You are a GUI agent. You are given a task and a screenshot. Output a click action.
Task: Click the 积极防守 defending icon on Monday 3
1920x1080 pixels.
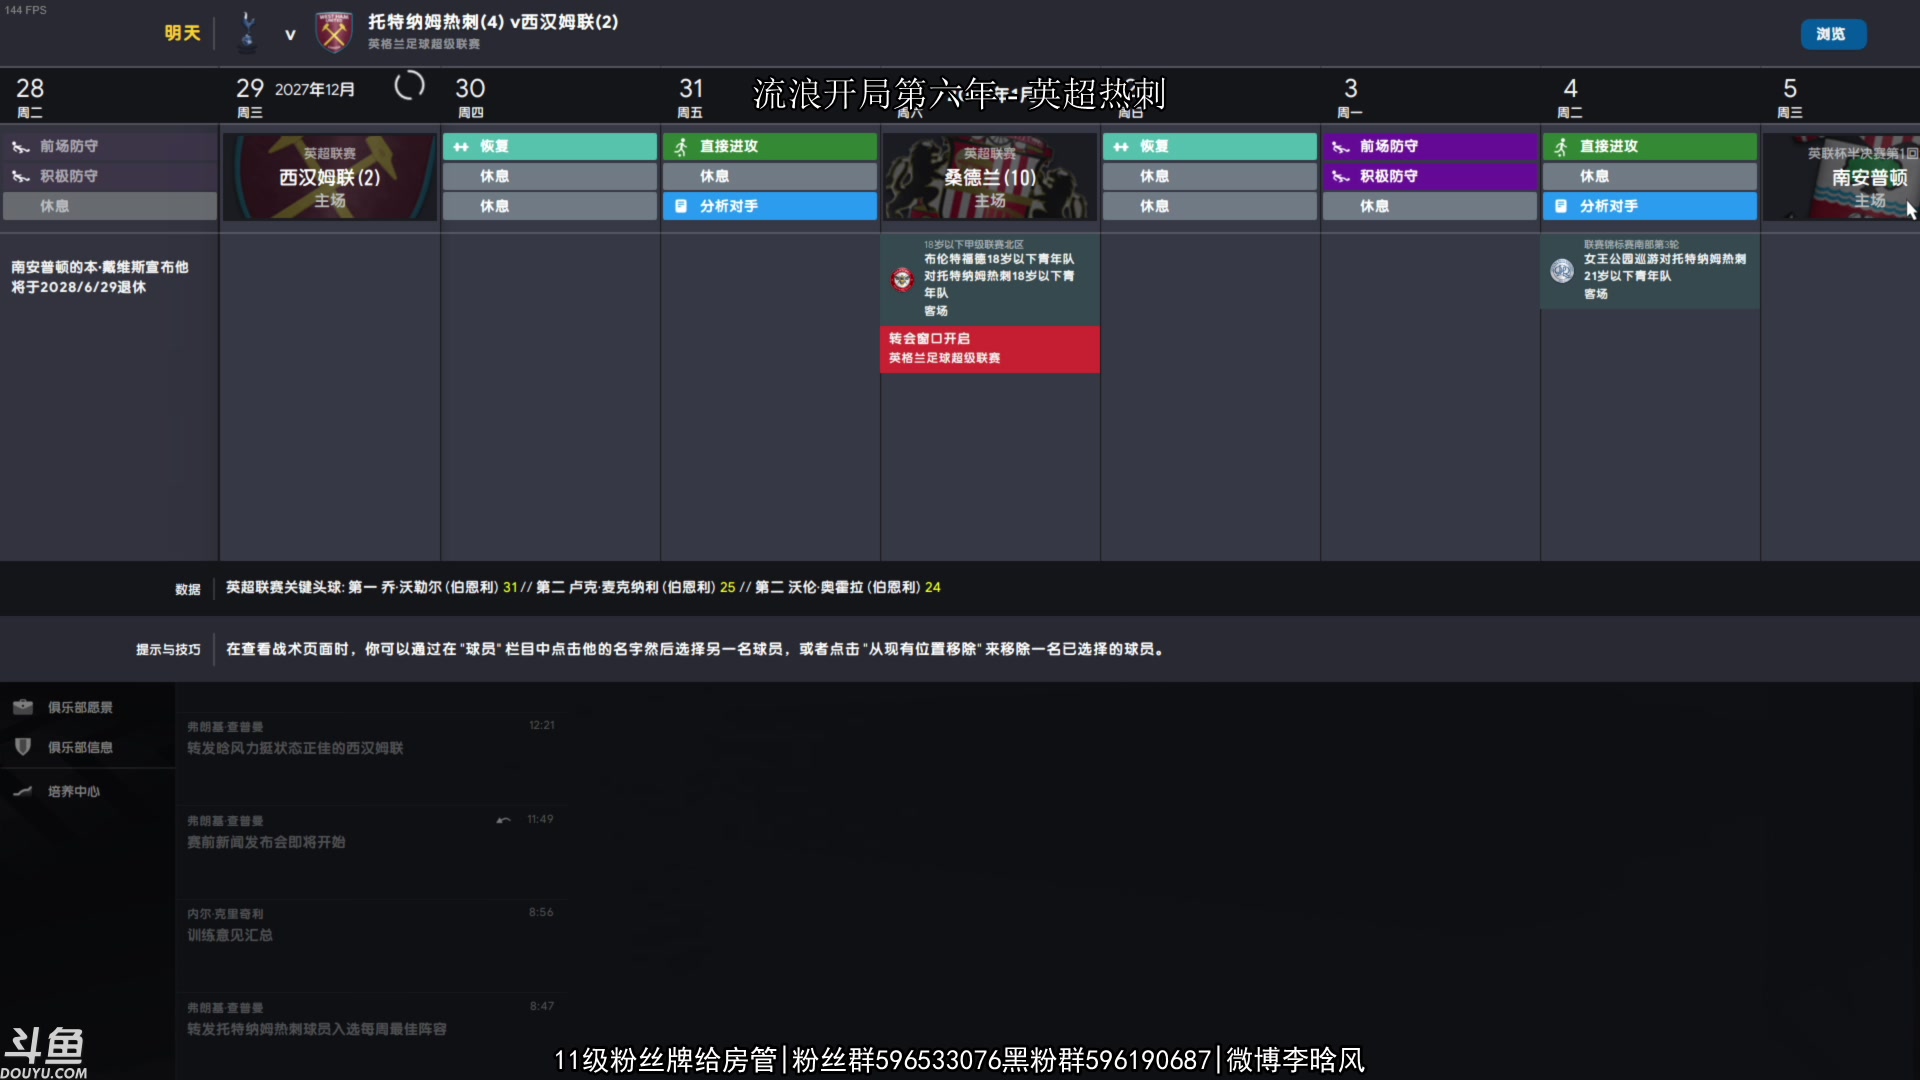point(1341,177)
